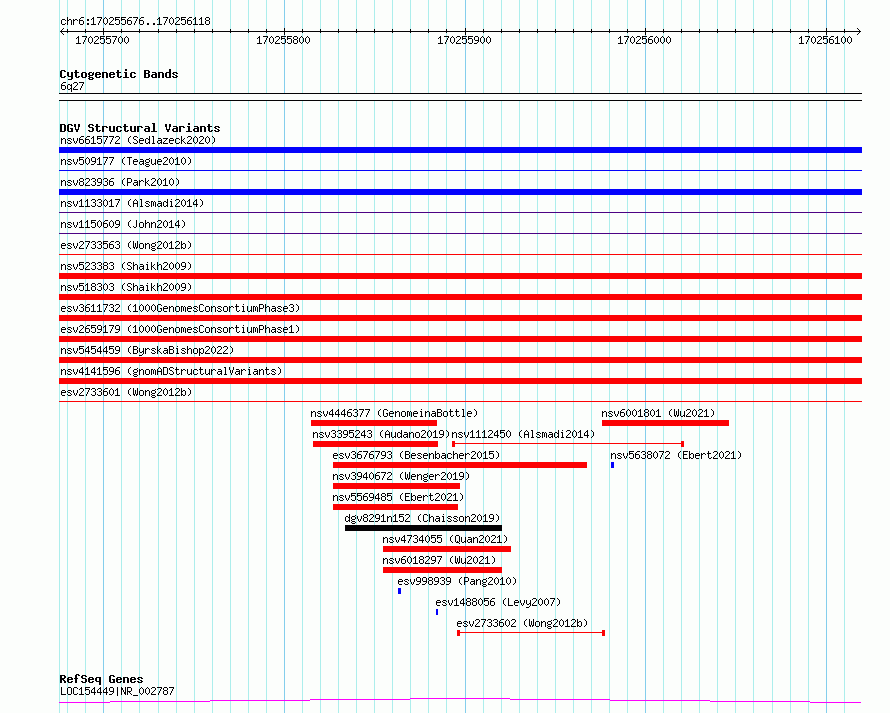Click the Cytogenetic Bands track heading
The height and width of the screenshot is (713, 890).
point(119,74)
